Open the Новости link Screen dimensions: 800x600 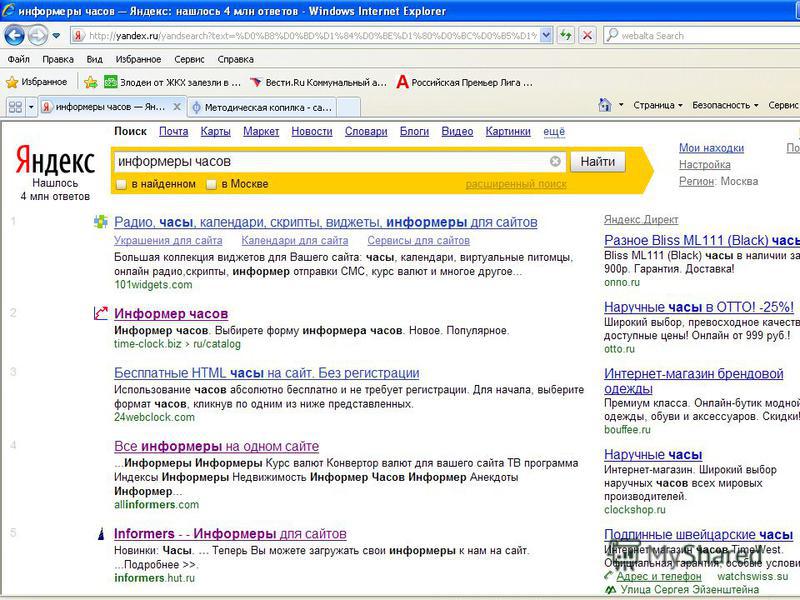pos(312,132)
